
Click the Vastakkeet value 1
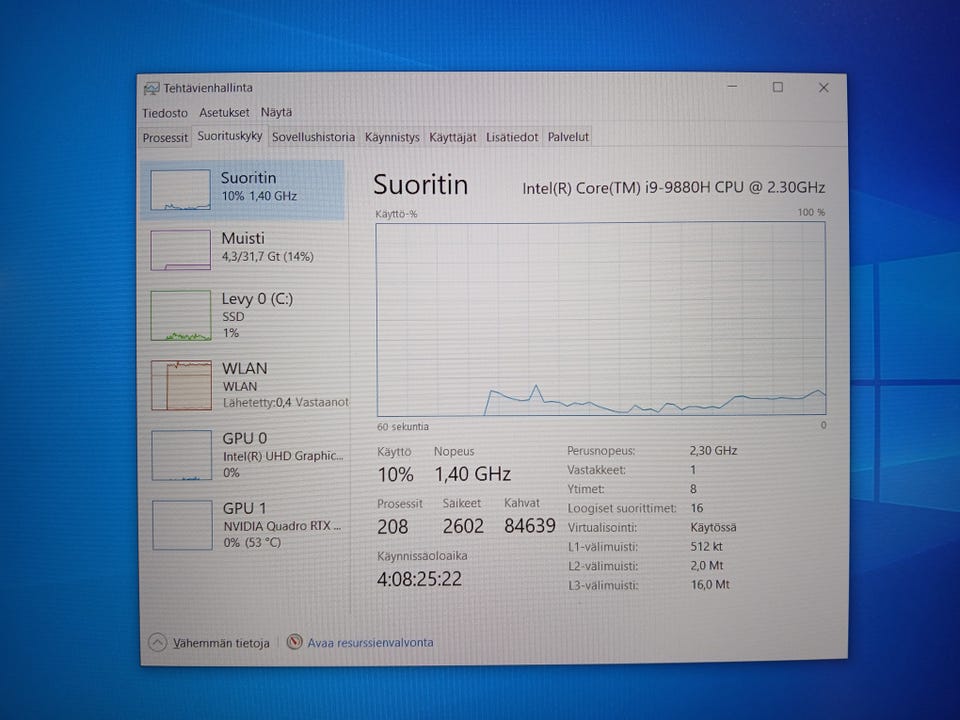693,470
